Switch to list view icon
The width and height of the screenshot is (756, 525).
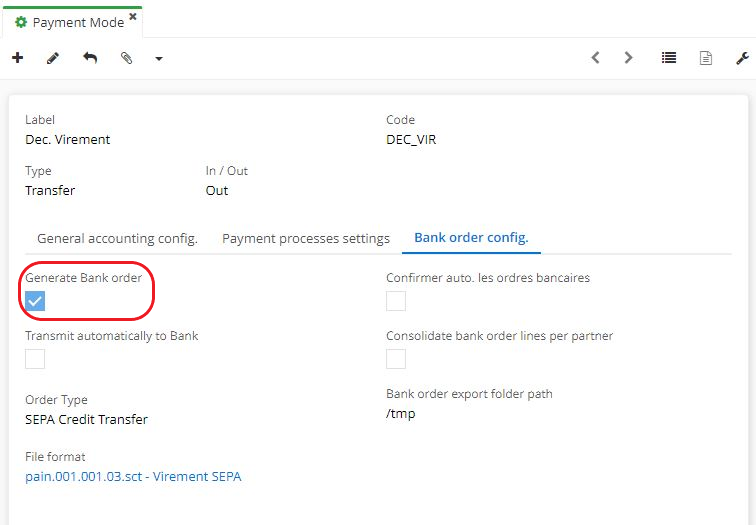point(669,58)
